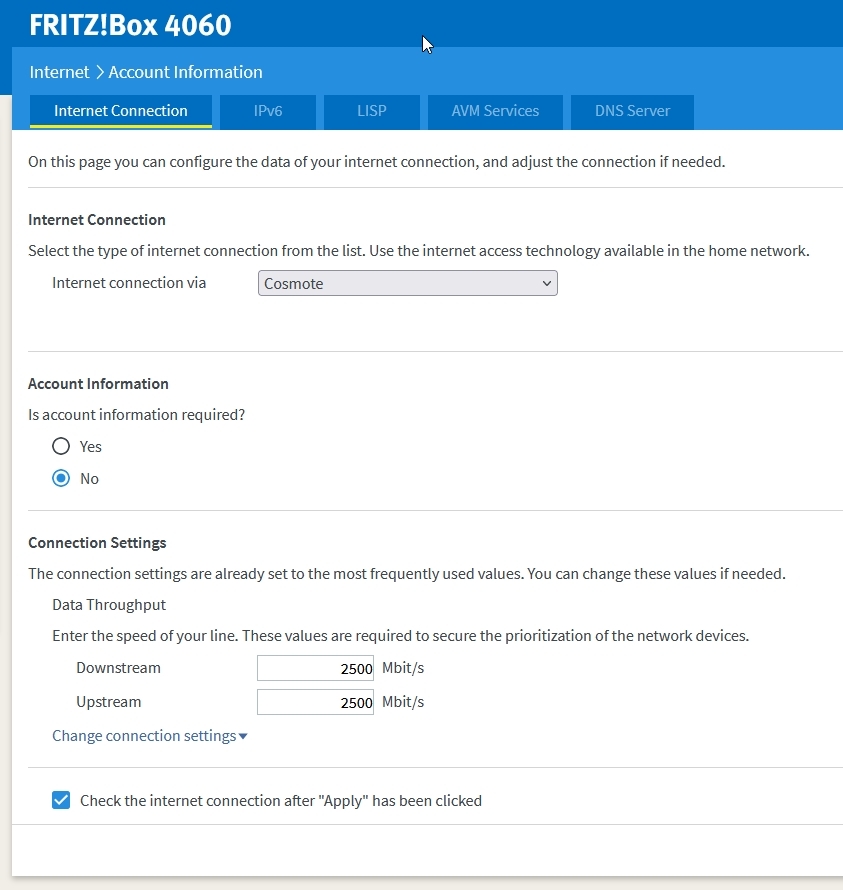The image size is (843, 890).
Task: Click the breadcrumb chevron separator after Internet
Action: pyautogui.click(x=99, y=72)
